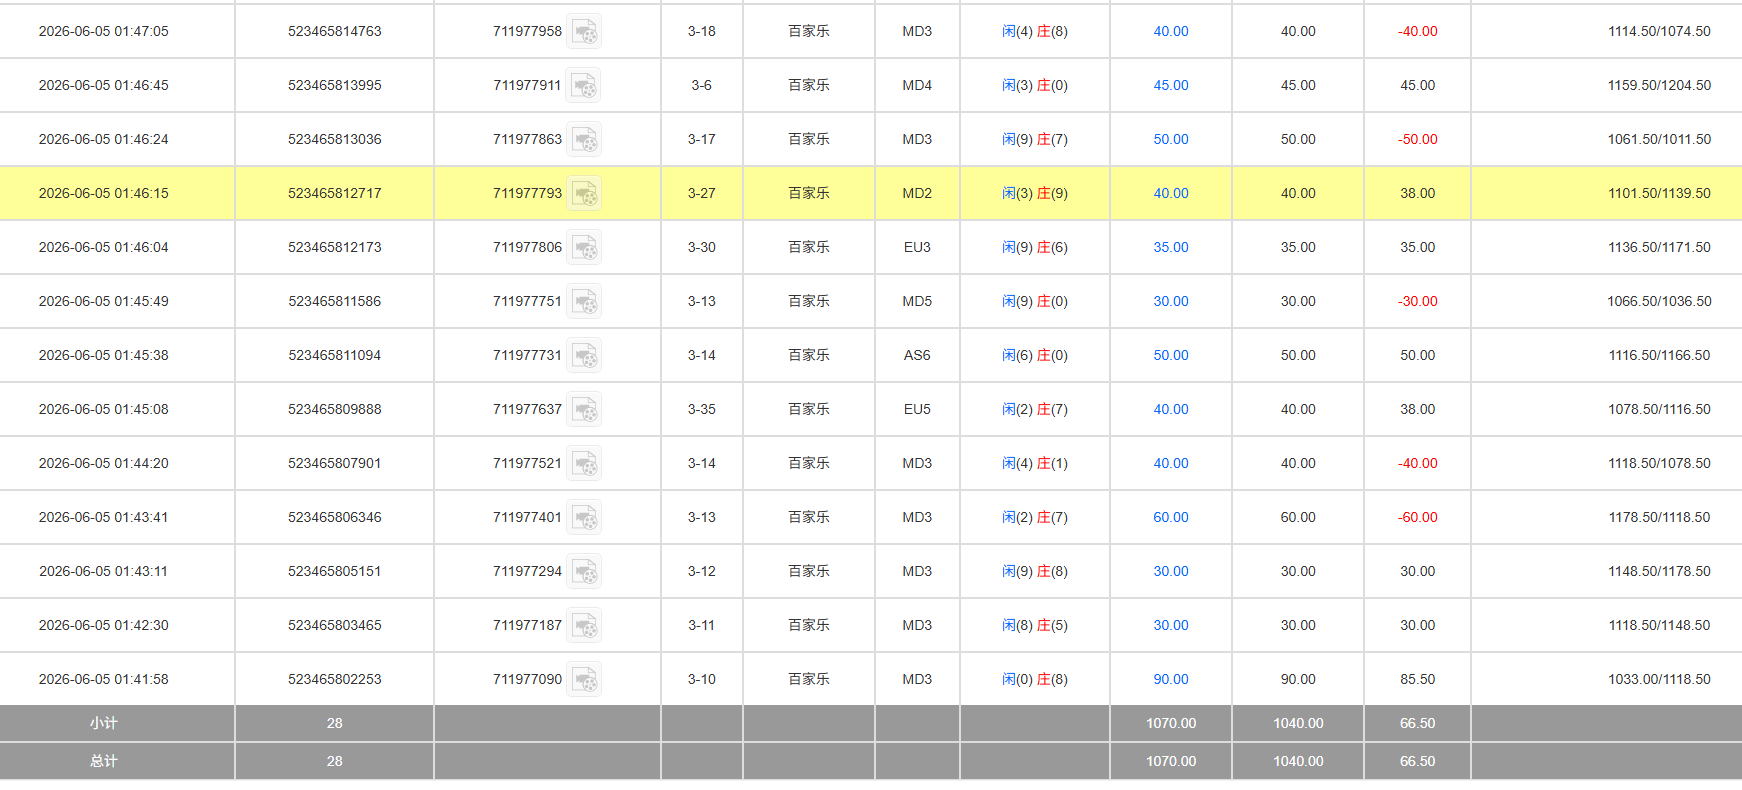Select shoe-round value 3-35

point(702,409)
